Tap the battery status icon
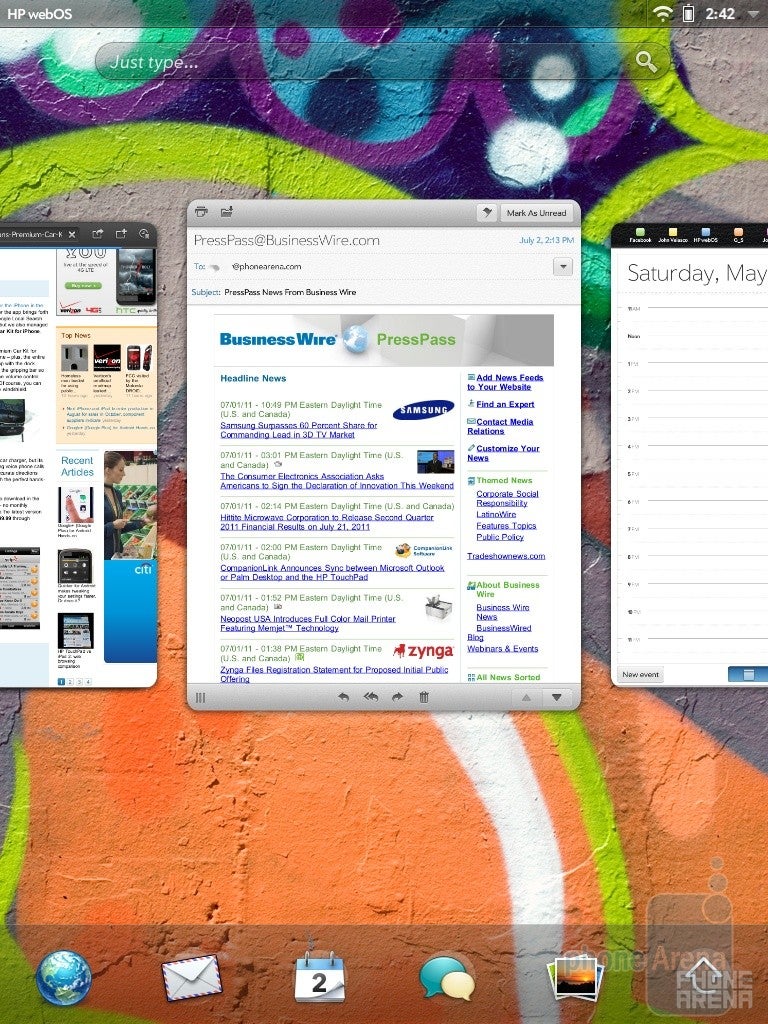This screenshot has width=768, height=1024. (x=688, y=13)
